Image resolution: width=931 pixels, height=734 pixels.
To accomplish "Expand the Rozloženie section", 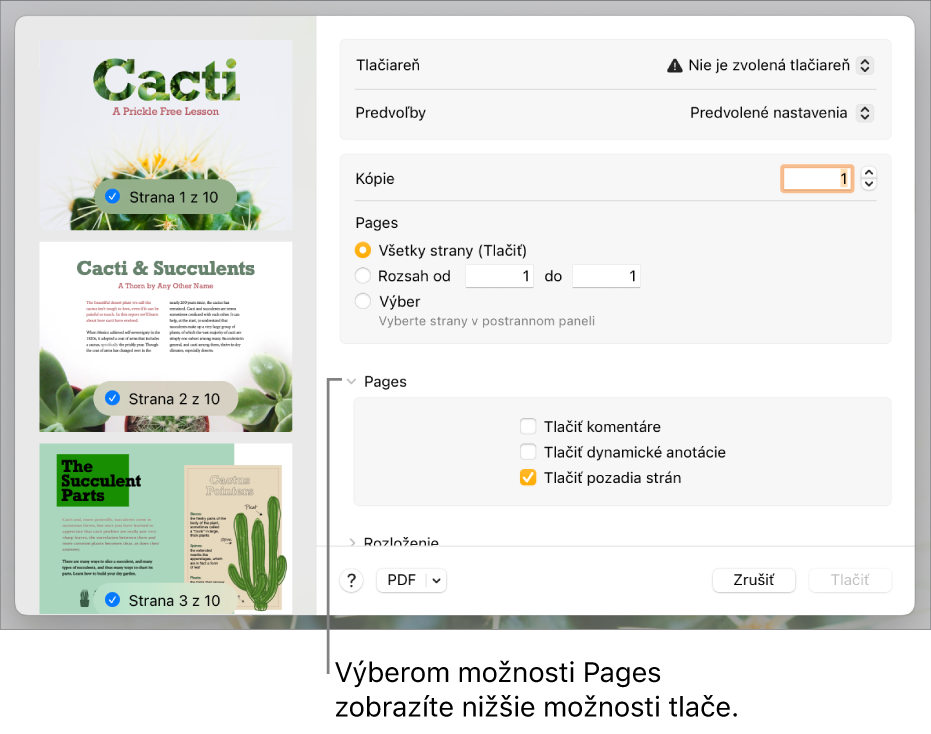I will click(x=352, y=542).
